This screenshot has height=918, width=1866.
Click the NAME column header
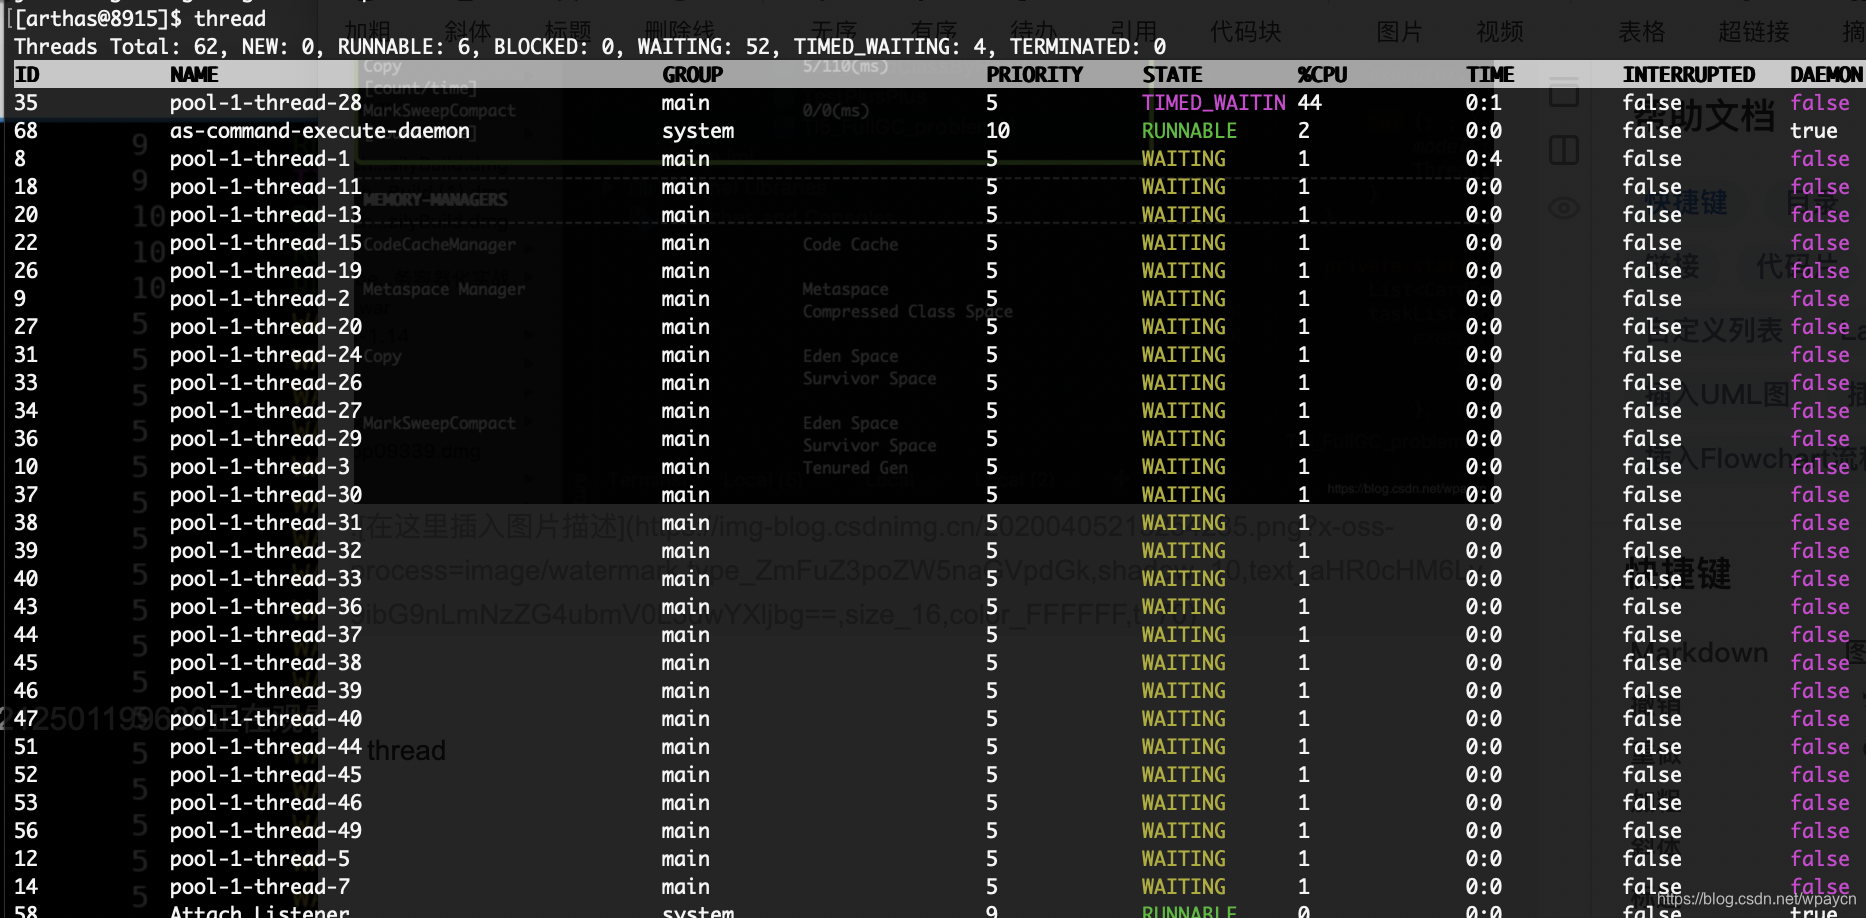pos(194,75)
